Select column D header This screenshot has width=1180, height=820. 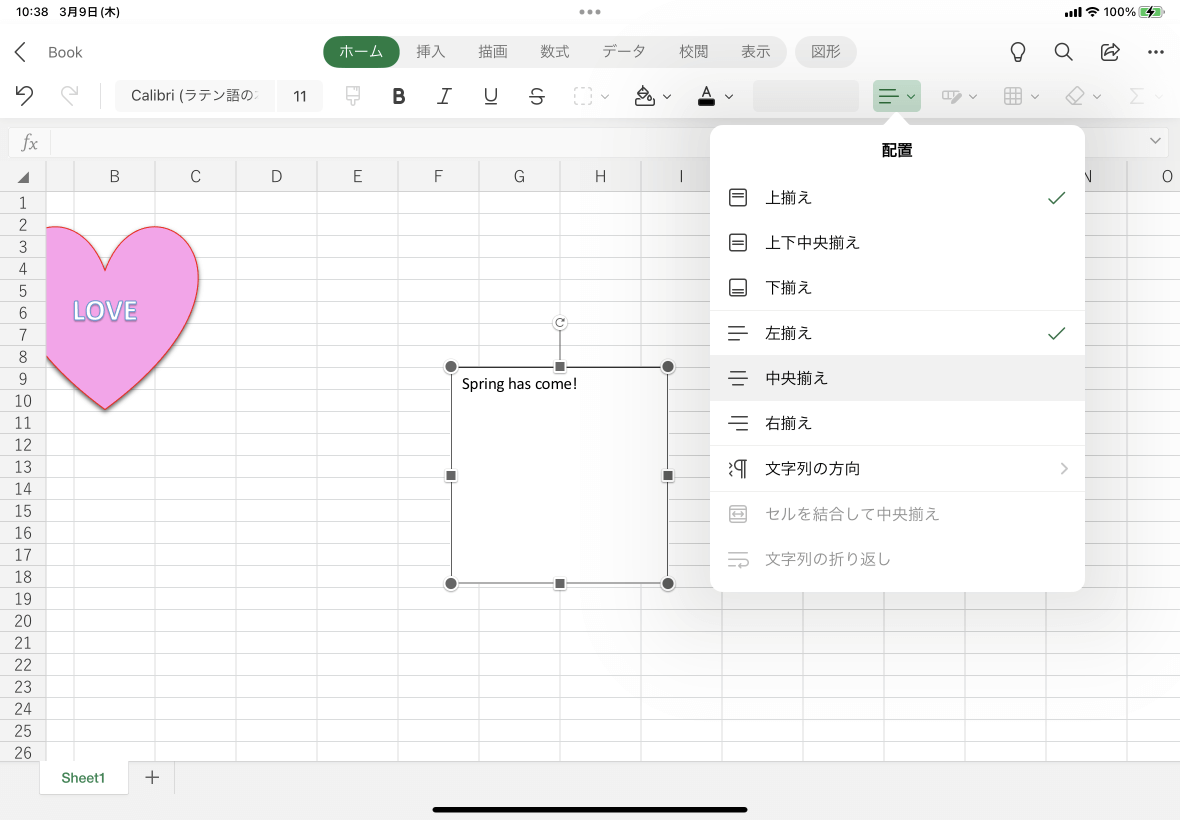pyautogui.click(x=277, y=177)
